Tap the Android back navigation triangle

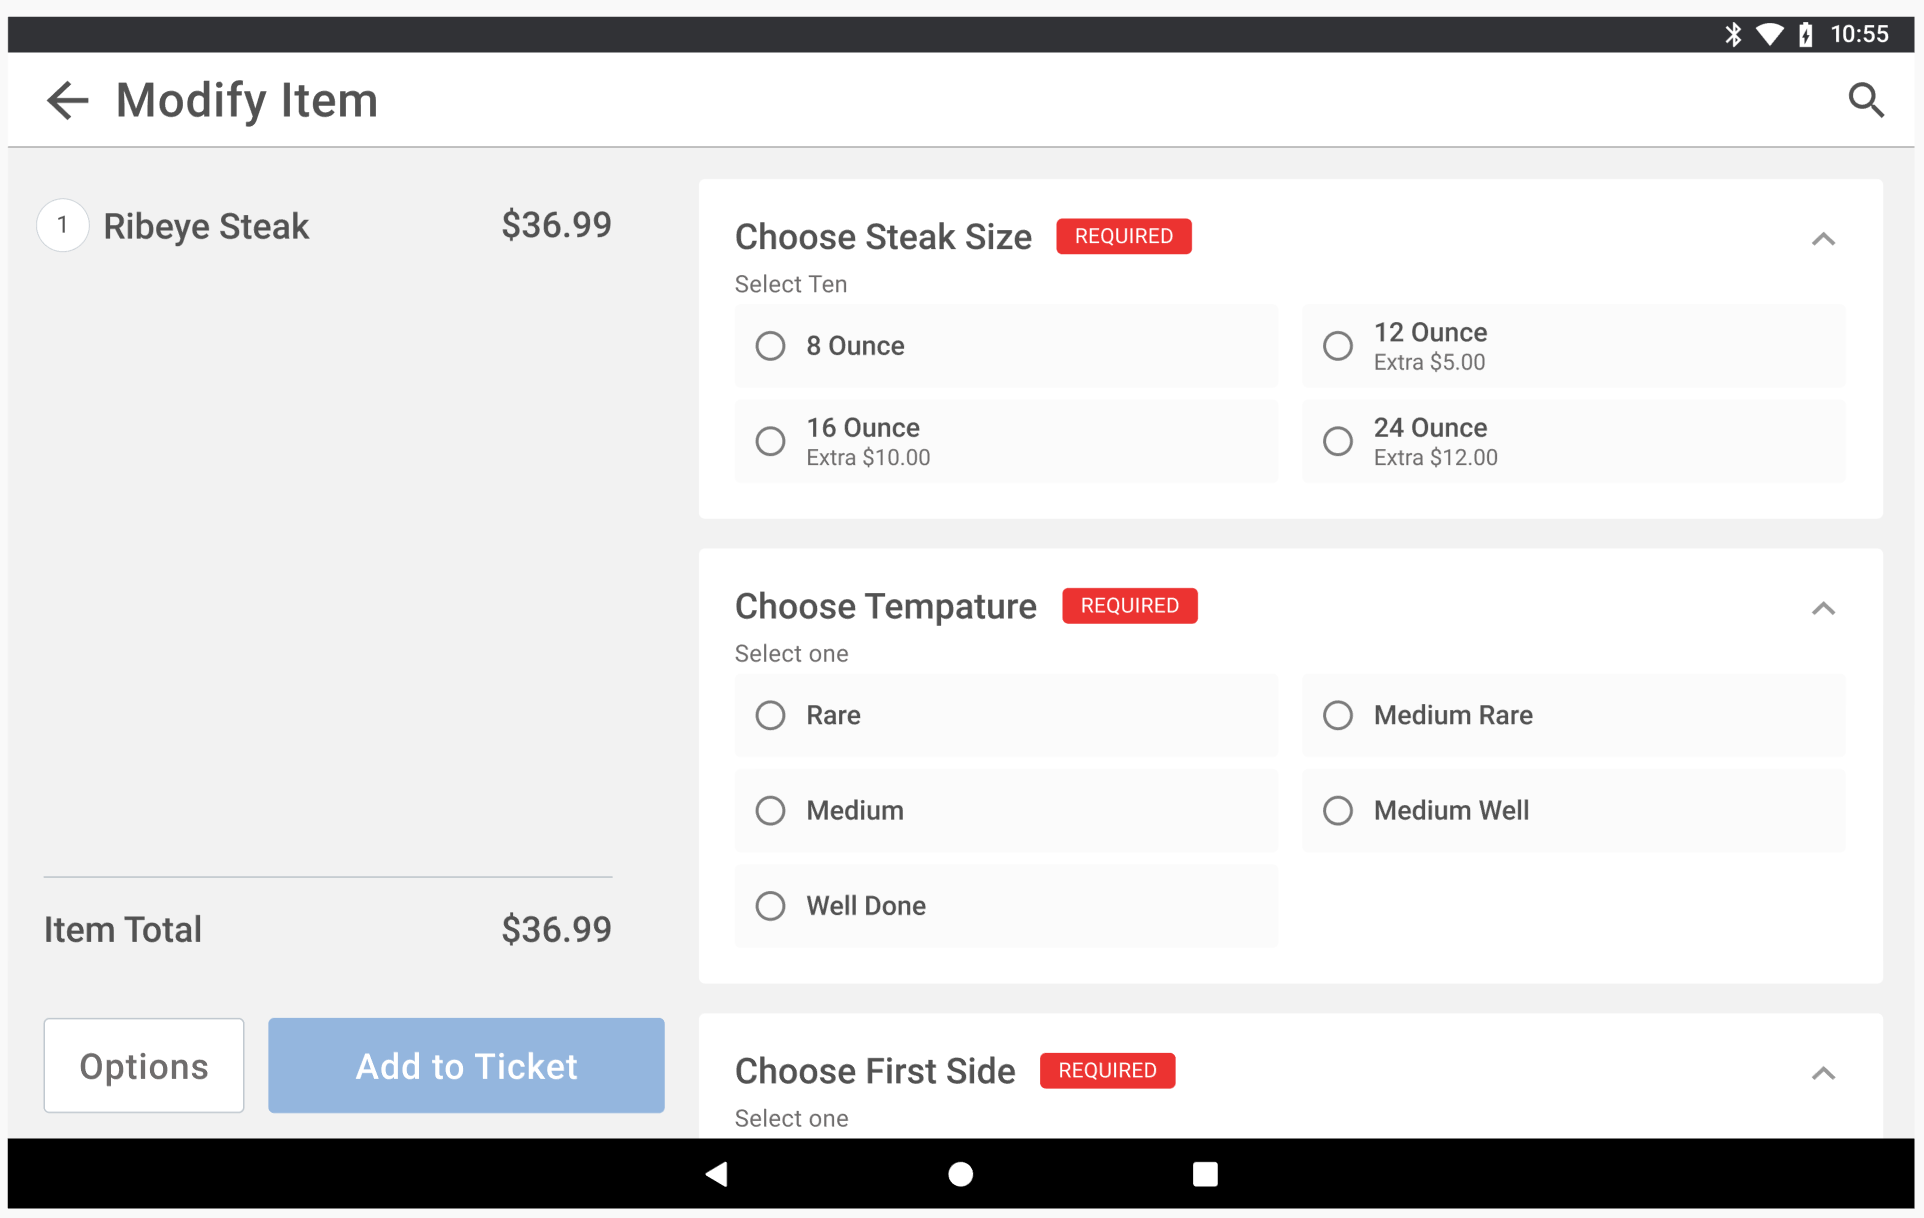[x=716, y=1173]
